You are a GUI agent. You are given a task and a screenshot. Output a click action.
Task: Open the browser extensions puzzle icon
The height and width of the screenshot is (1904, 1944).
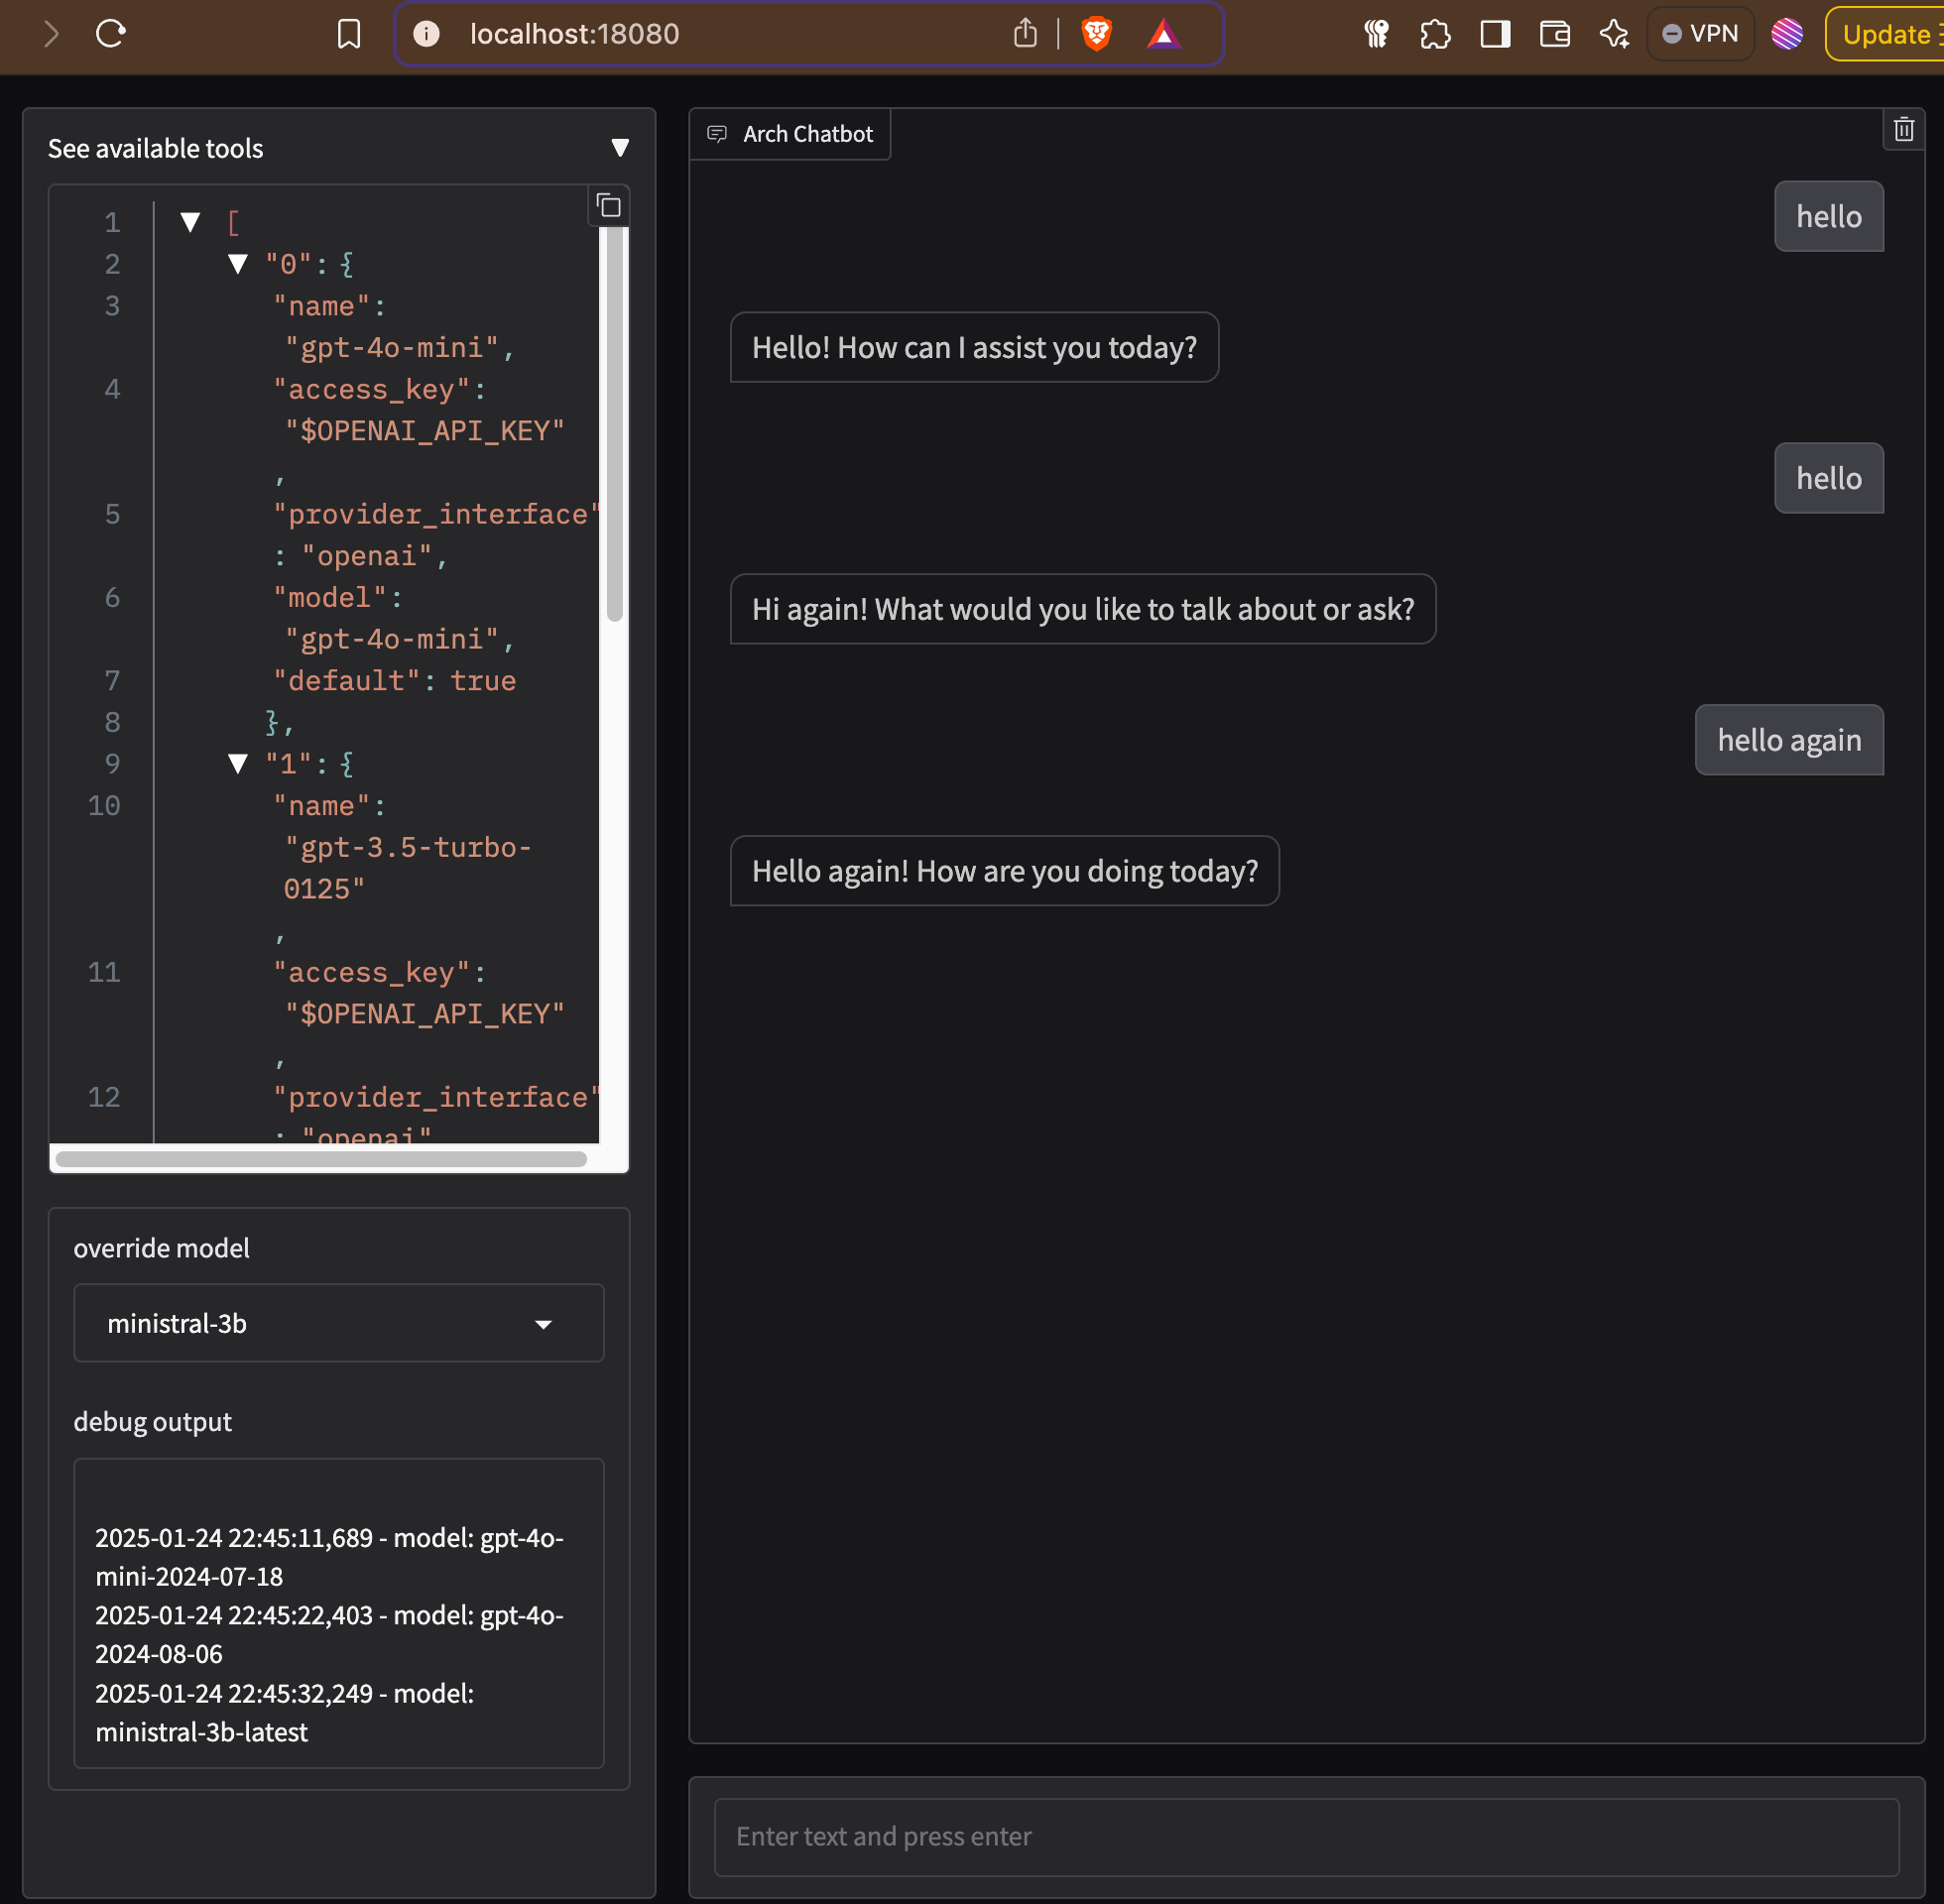point(1435,34)
